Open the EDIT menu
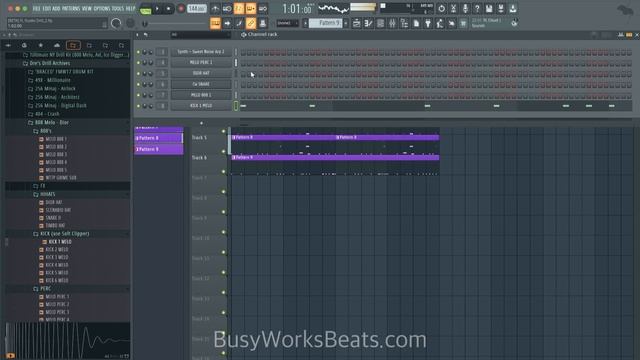Viewport: 640px width, 360px height. [47, 8]
